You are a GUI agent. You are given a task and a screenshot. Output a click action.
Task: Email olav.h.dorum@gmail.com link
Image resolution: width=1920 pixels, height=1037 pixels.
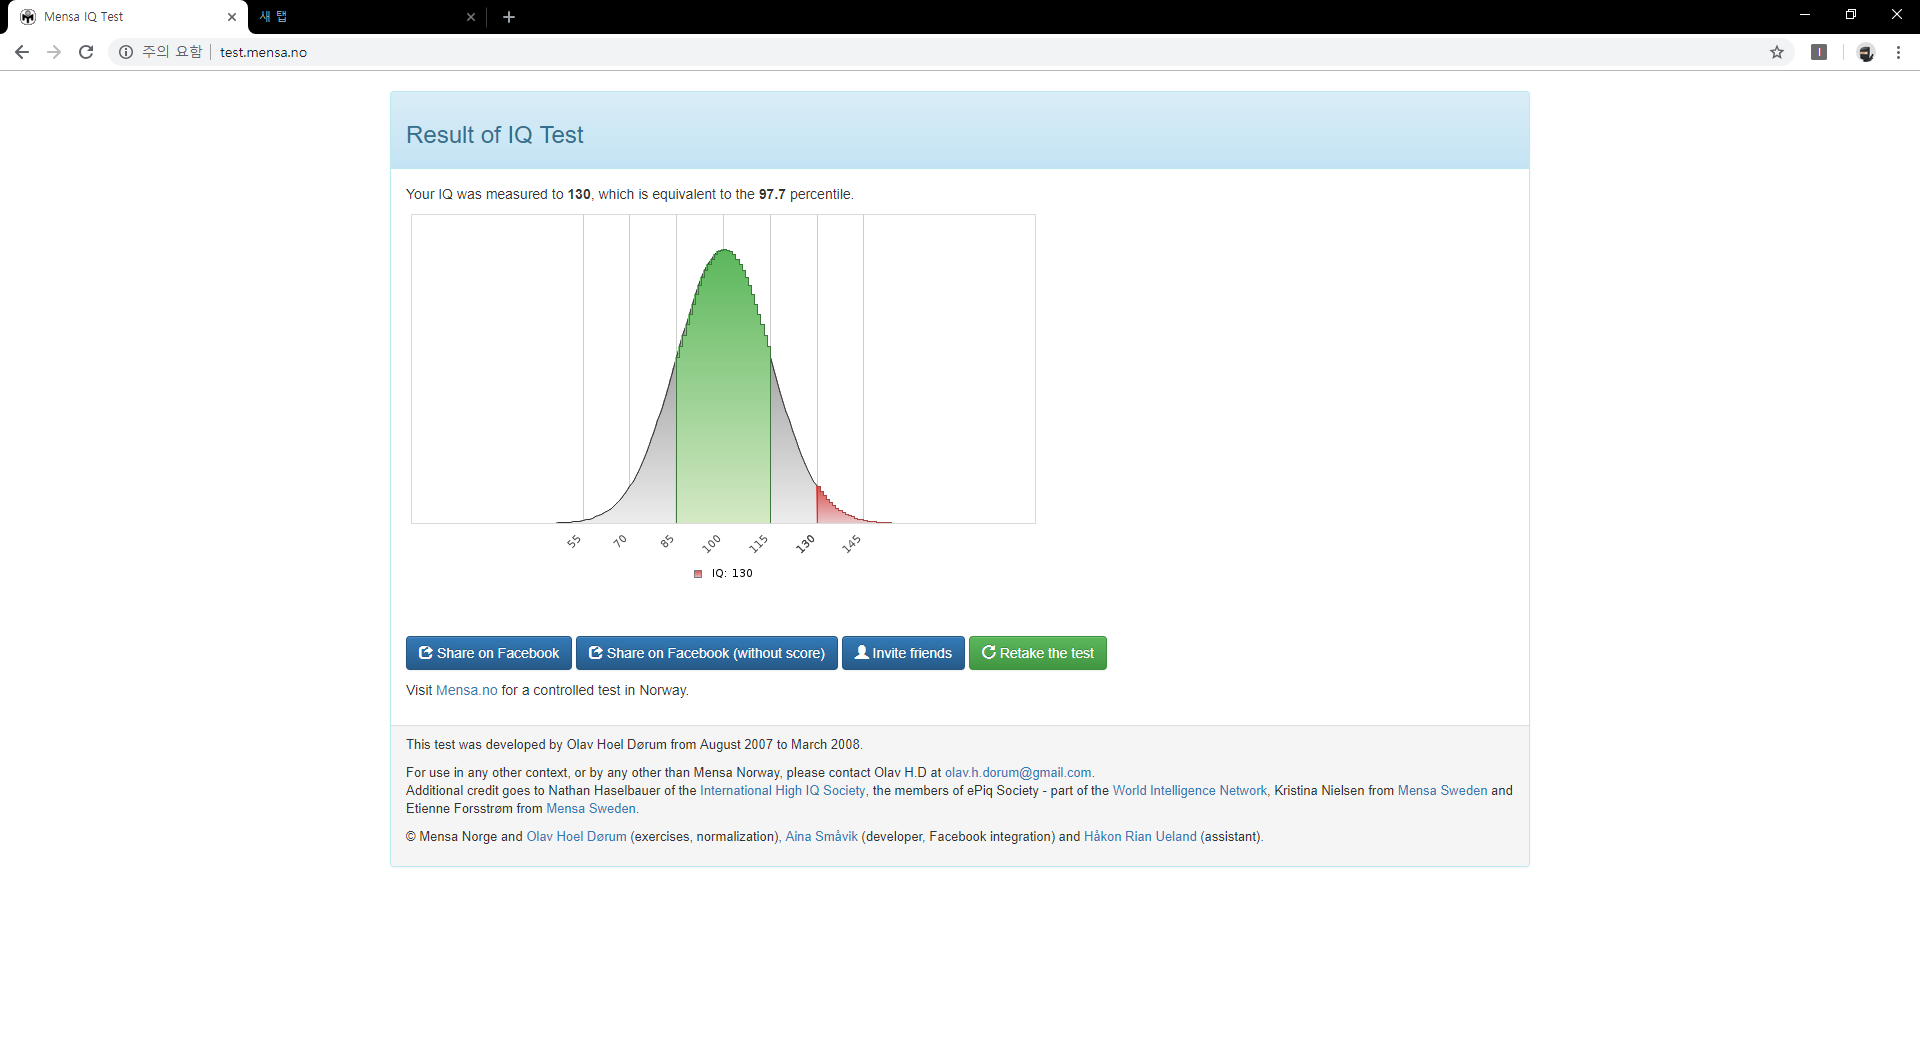point(1018,772)
